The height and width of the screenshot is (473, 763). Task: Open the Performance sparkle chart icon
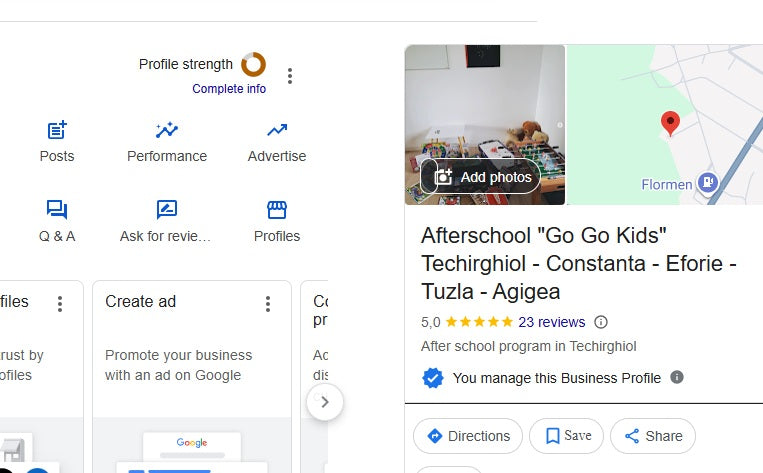tap(167, 130)
